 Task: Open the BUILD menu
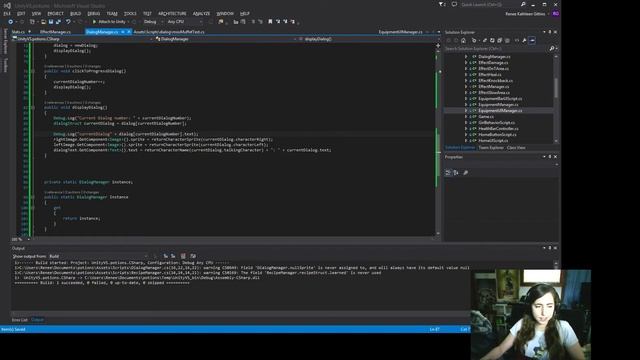[x=76, y=13]
